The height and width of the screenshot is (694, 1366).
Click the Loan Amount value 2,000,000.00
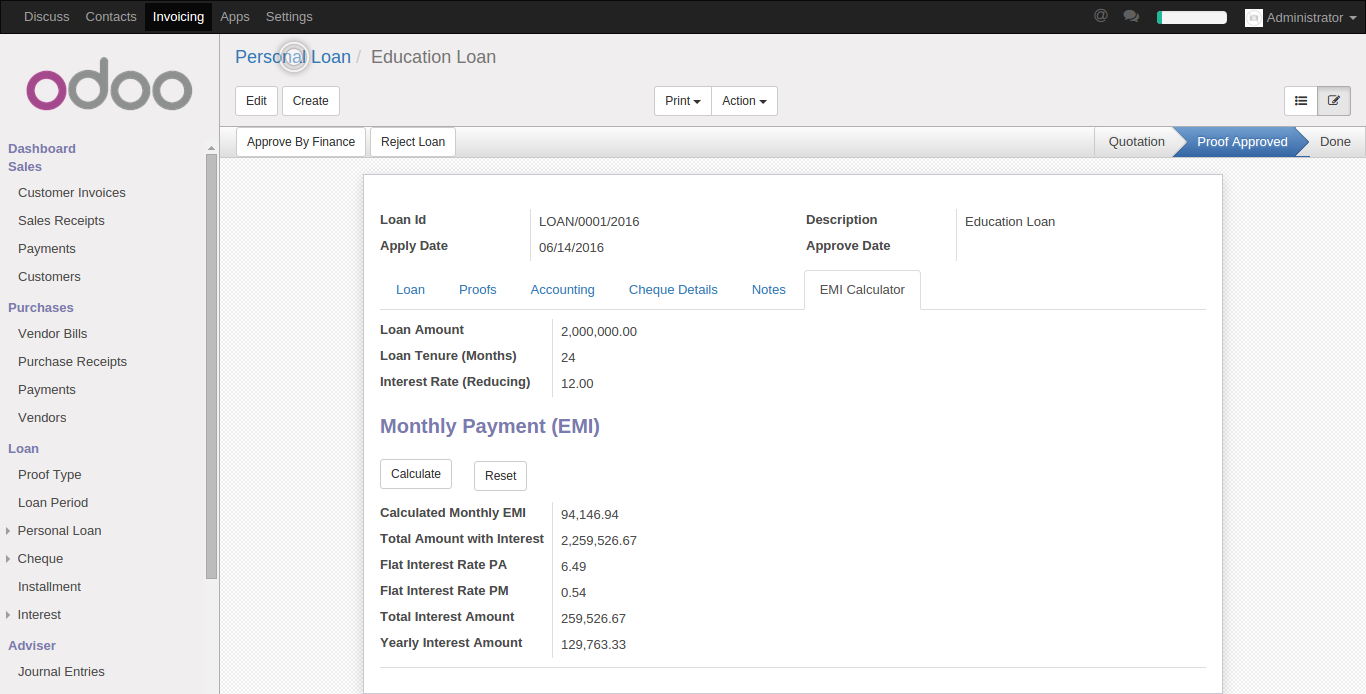pos(599,332)
